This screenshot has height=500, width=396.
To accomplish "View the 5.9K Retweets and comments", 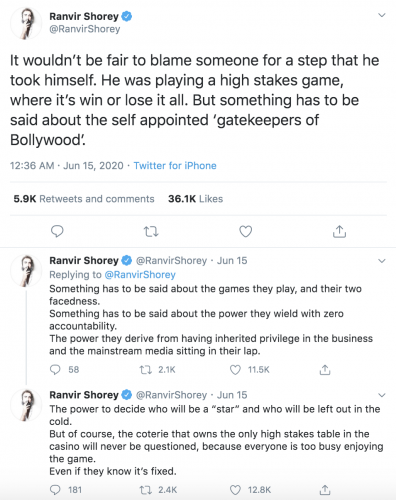I will pos(84,199).
